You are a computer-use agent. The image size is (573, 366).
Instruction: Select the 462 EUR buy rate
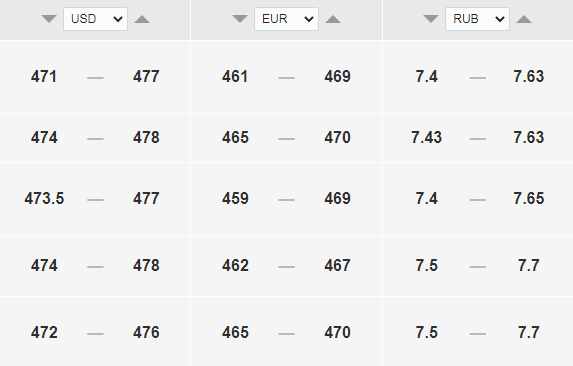[235, 266]
